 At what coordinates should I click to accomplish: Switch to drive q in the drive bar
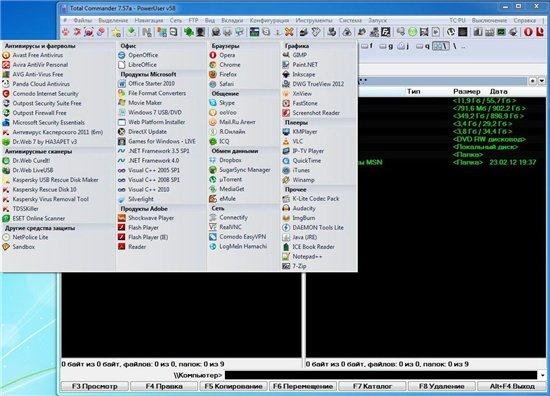pos(423,46)
